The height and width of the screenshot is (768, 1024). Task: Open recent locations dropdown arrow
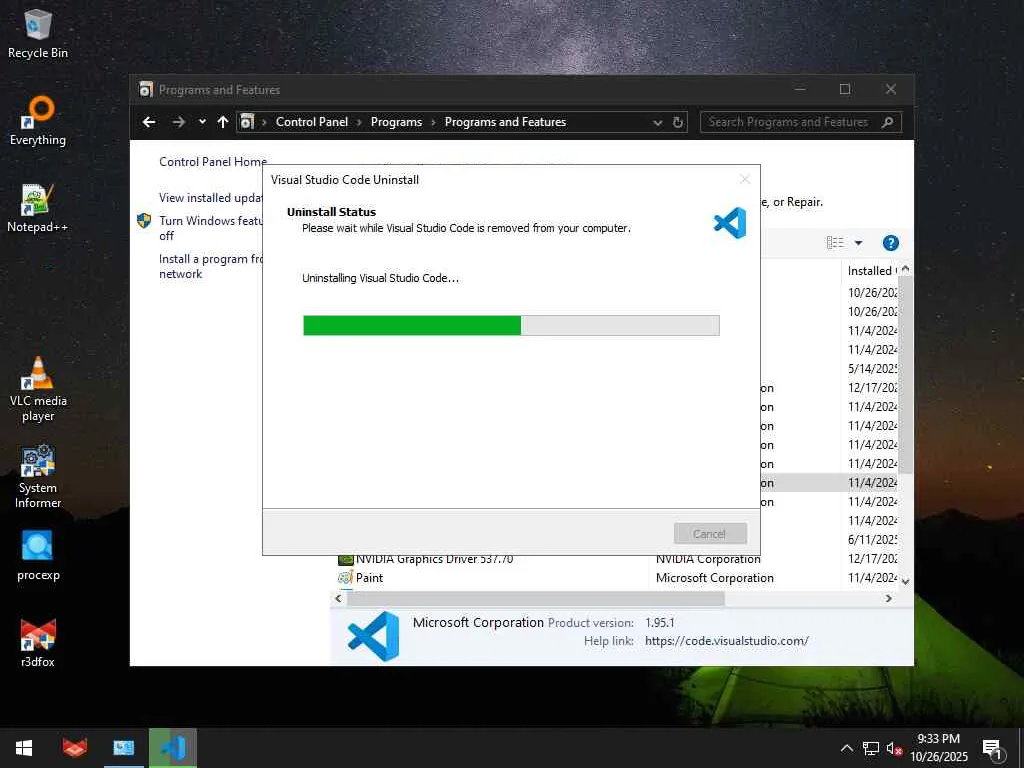click(x=202, y=122)
